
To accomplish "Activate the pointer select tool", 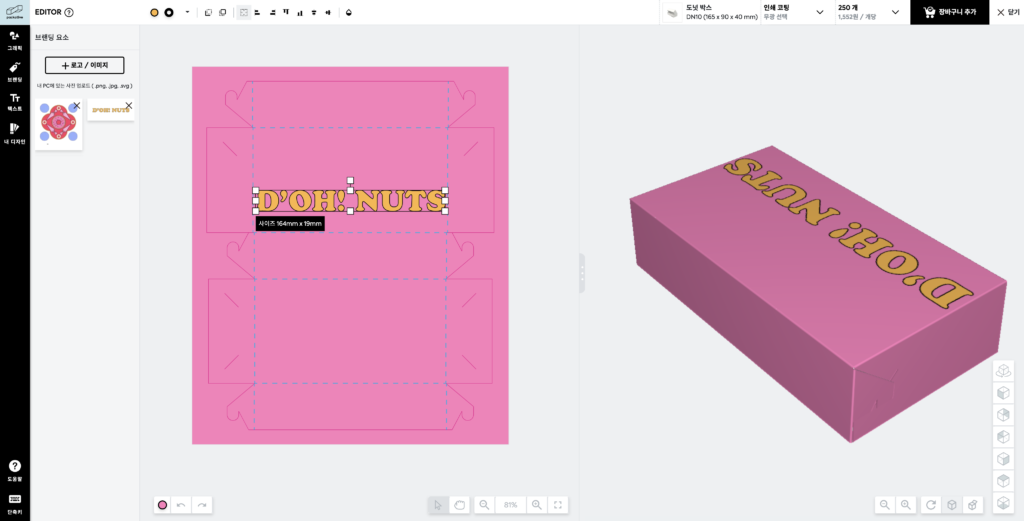I will click(438, 505).
